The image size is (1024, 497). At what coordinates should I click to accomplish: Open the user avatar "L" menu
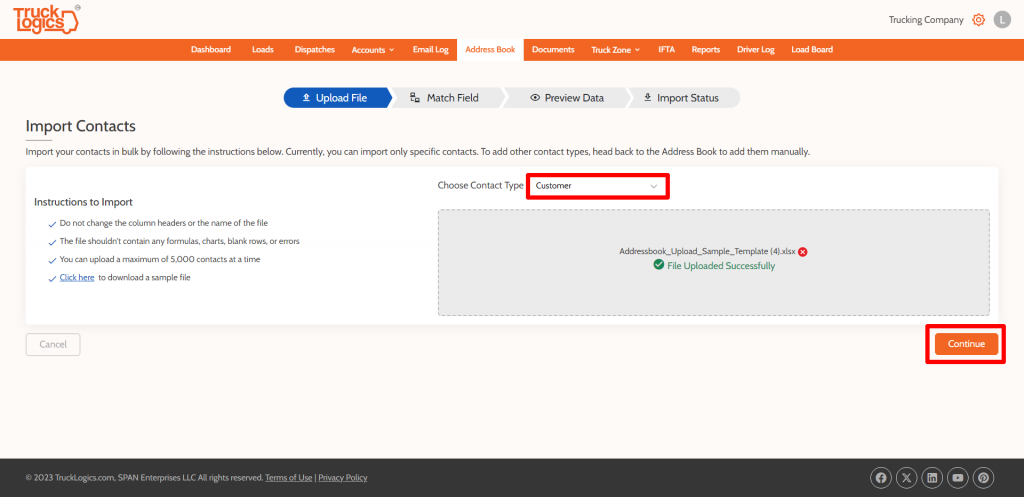(1002, 20)
